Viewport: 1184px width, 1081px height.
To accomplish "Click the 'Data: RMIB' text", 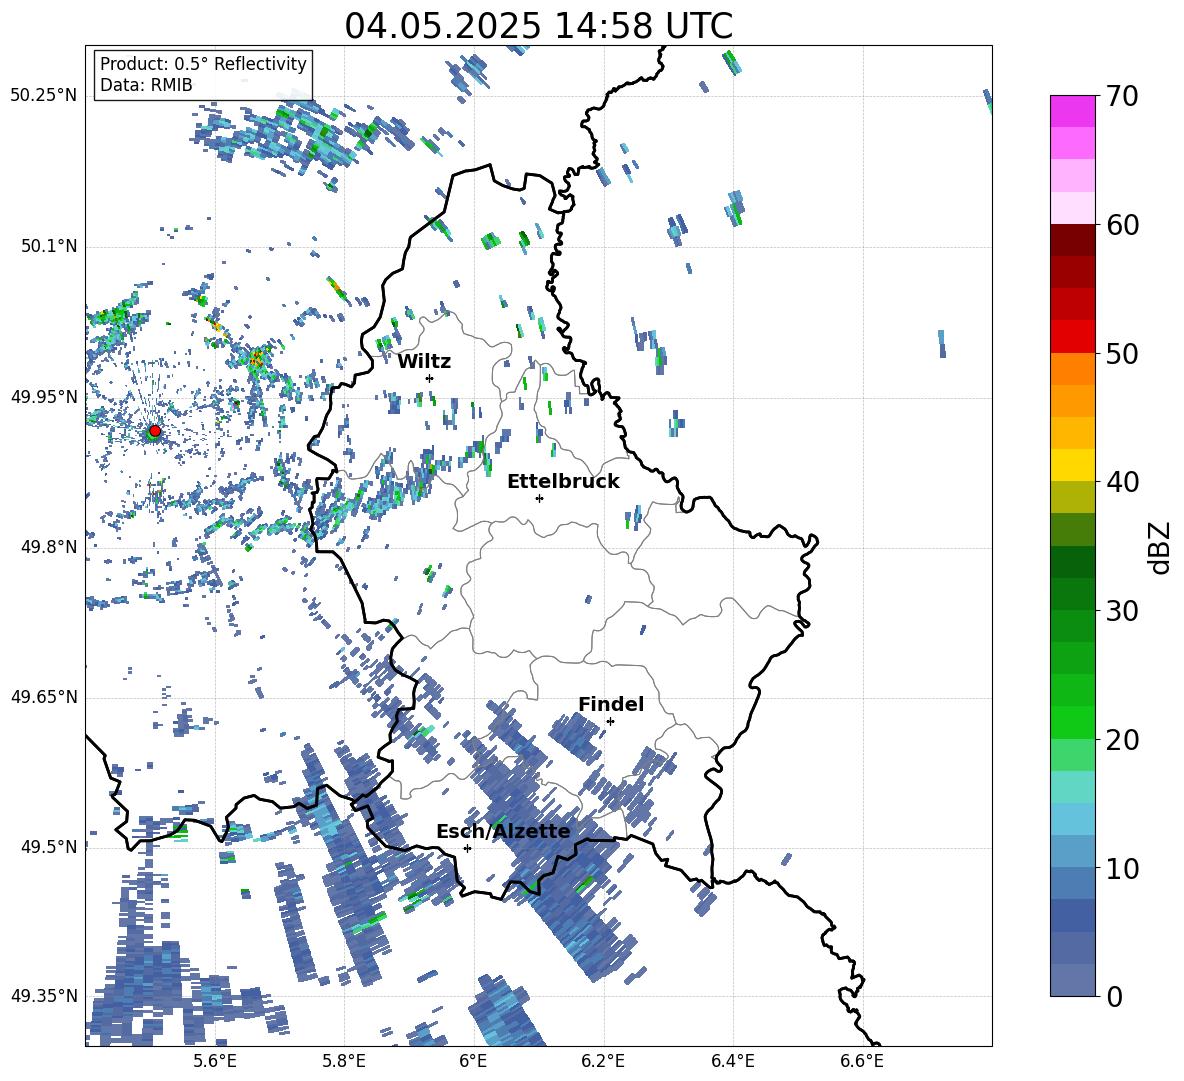I will (146, 85).
